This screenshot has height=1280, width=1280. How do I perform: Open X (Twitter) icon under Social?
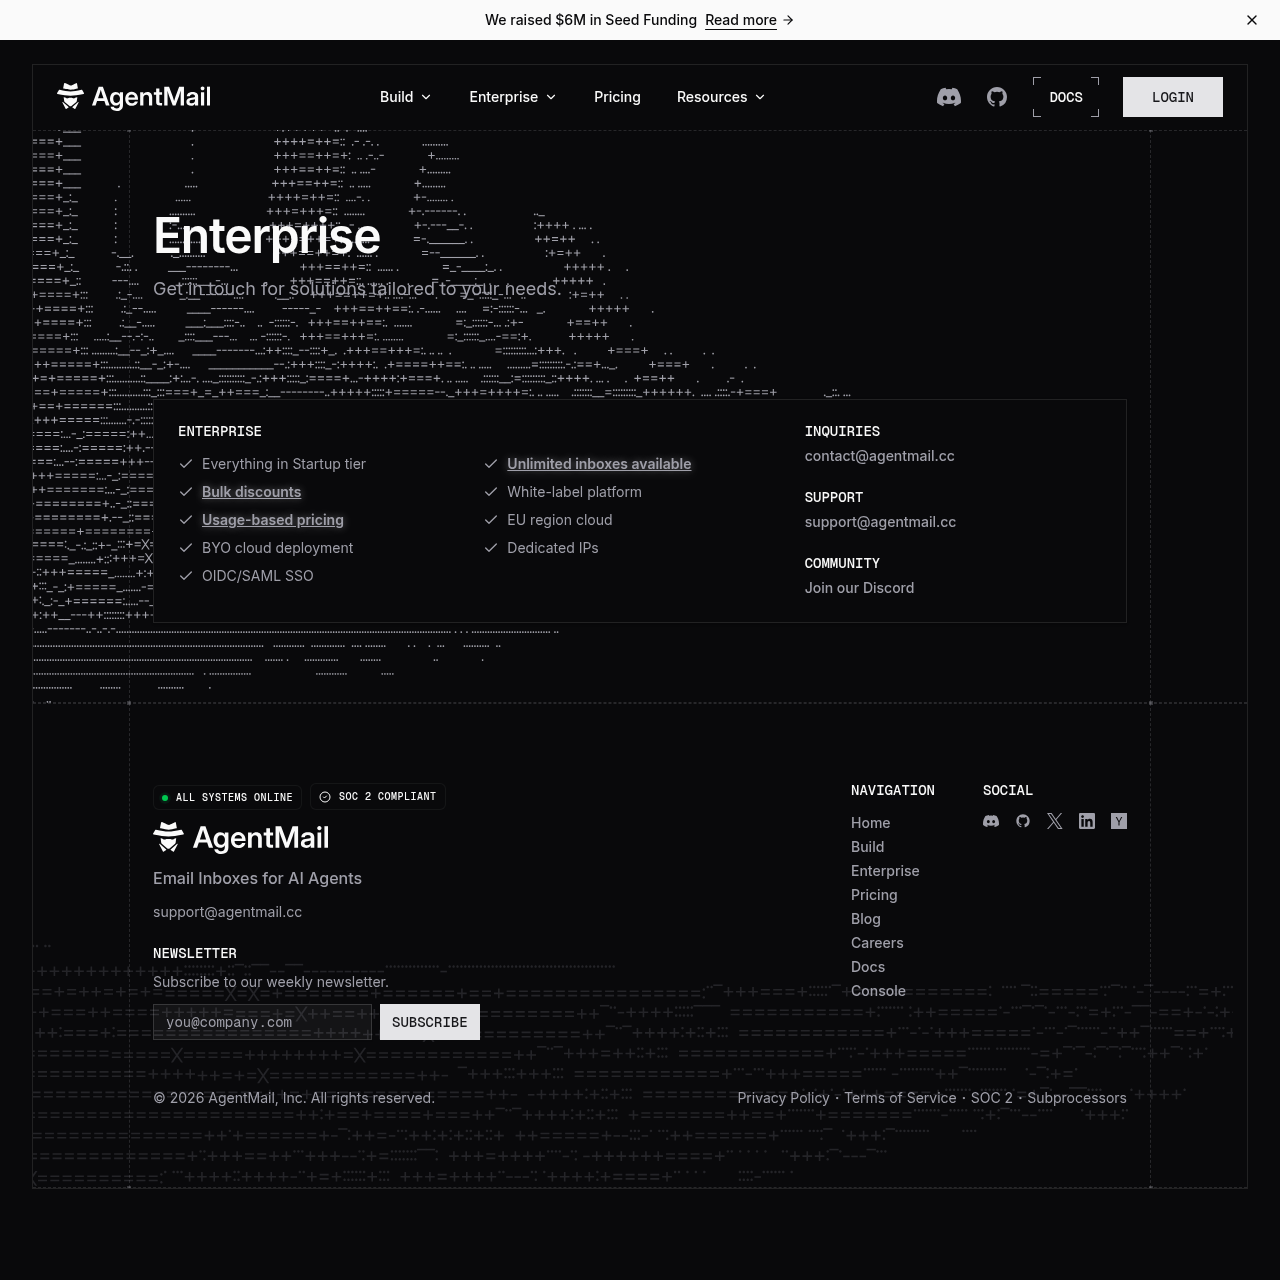[x=1055, y=821]
